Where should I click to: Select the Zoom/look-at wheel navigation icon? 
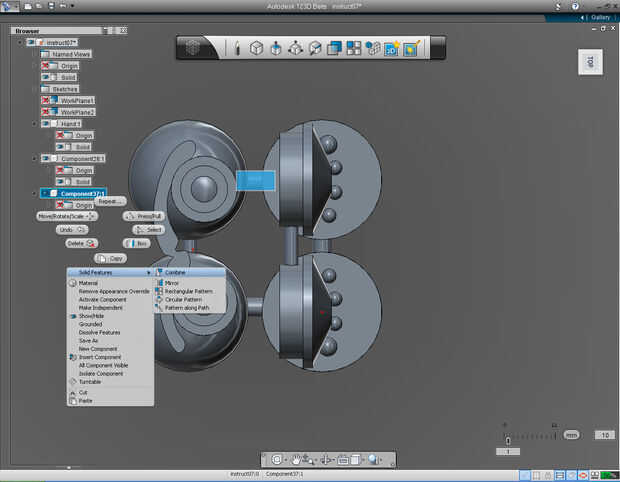(277, 459)
